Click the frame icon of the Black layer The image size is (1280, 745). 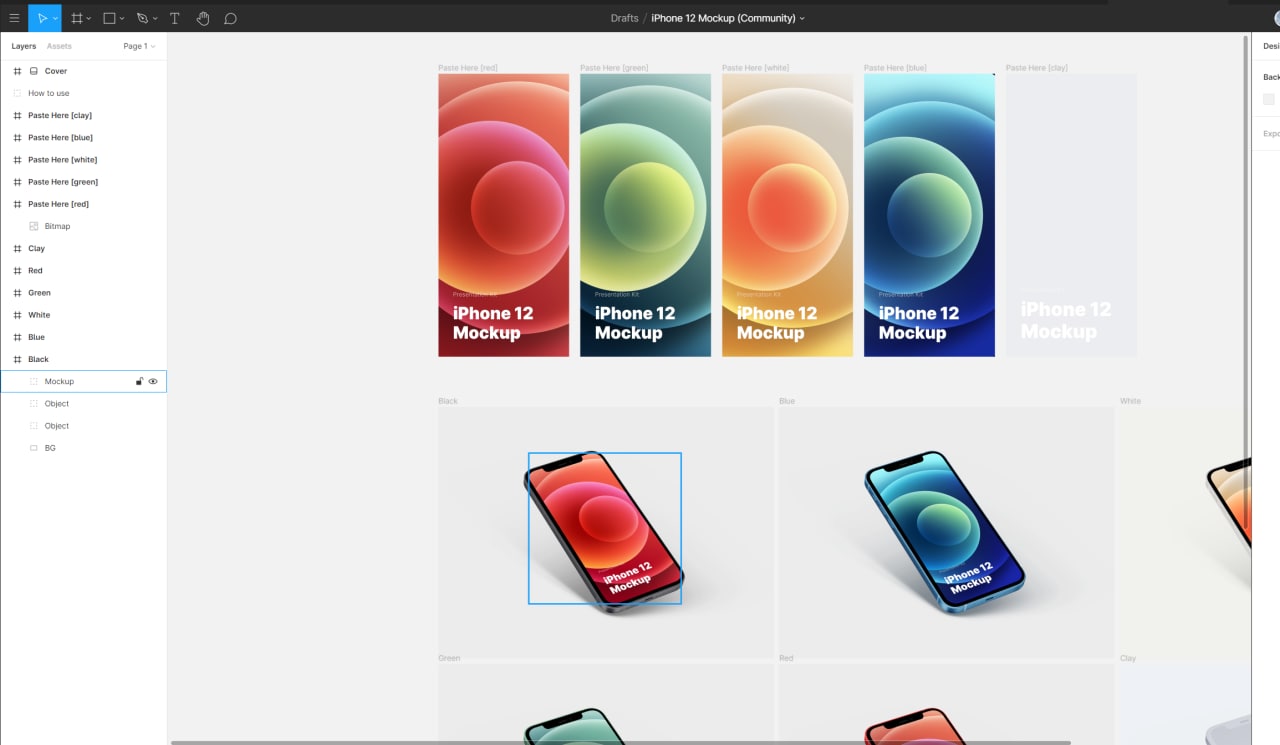point(17,359)
